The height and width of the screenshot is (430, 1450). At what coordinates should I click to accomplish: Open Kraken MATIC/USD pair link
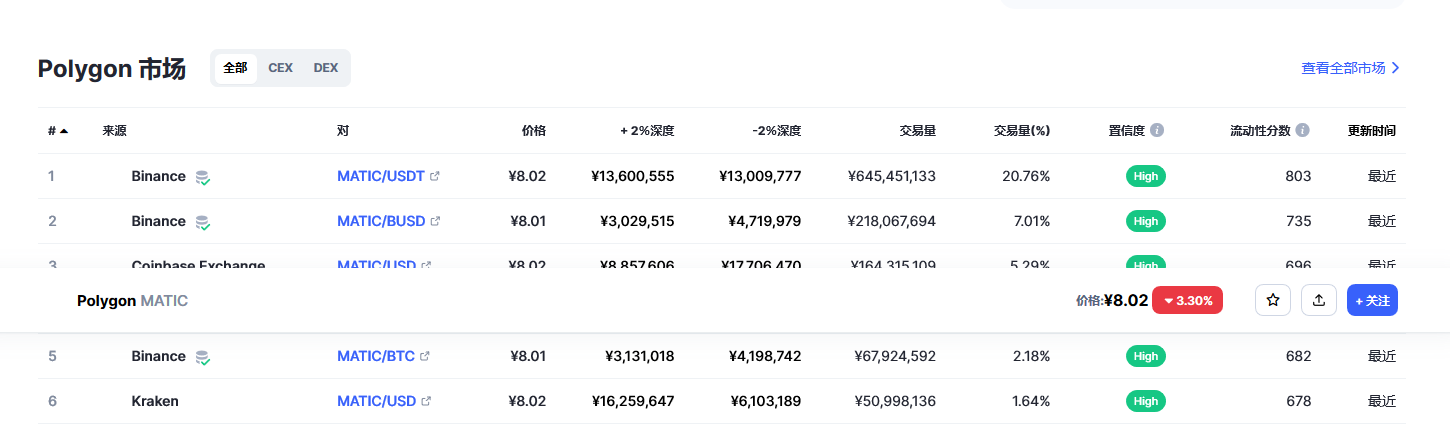point(376,401)
